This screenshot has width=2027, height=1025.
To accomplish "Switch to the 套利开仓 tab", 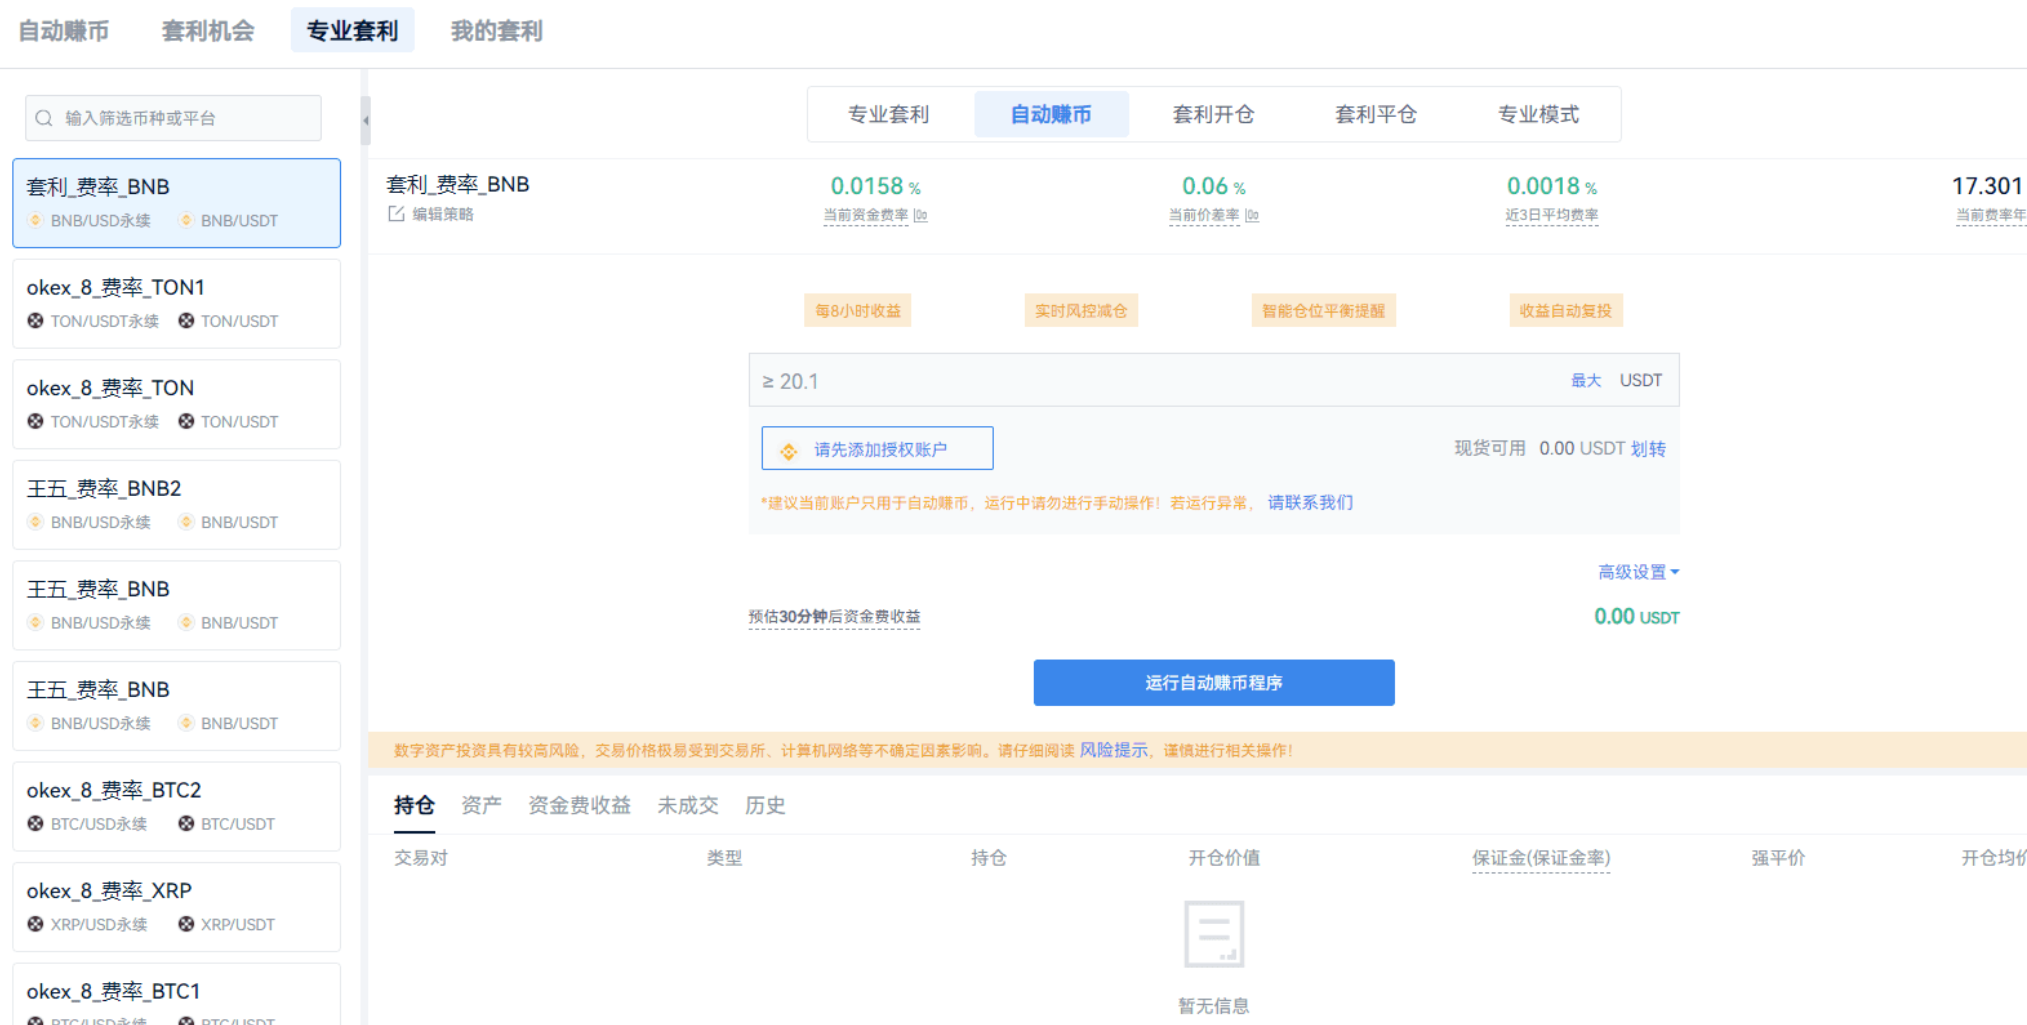I will coord(1213,114).
